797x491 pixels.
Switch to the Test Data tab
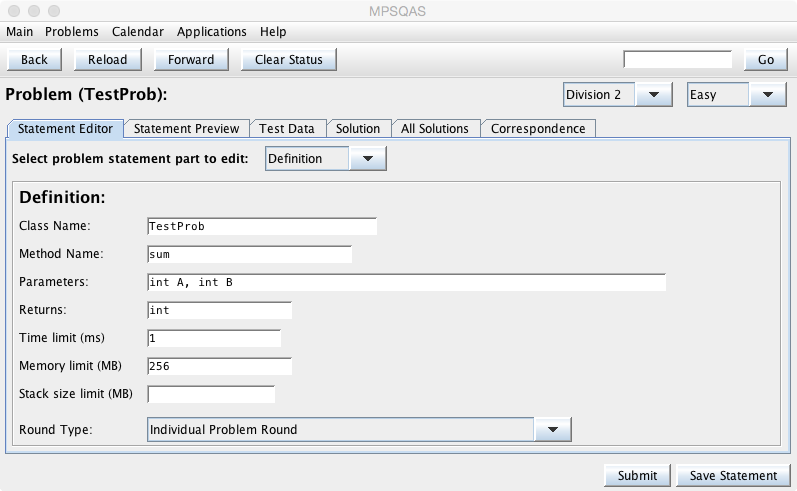pos(287,129)
